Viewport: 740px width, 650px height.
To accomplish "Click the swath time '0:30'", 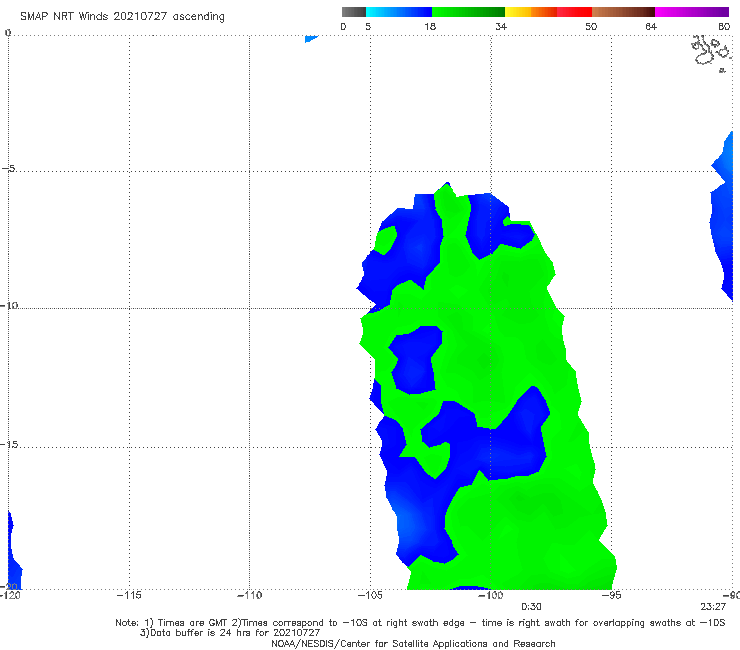I will pyautogui.click(x=531, y=607).
